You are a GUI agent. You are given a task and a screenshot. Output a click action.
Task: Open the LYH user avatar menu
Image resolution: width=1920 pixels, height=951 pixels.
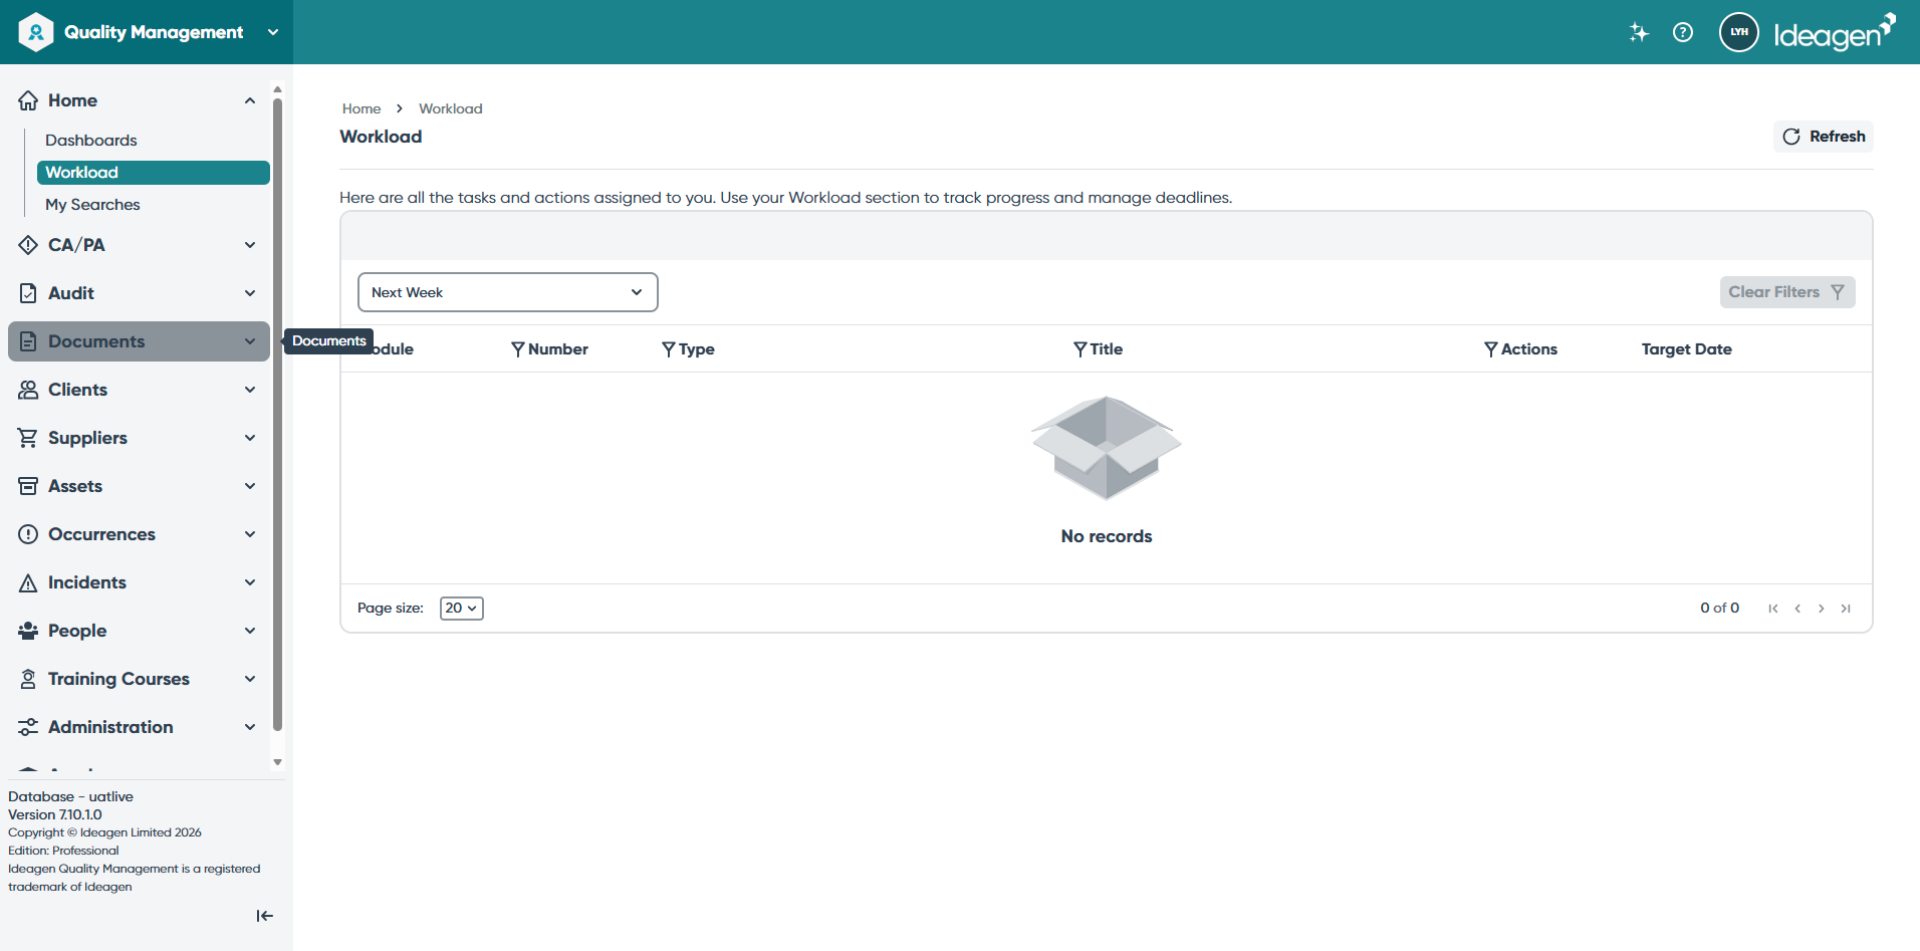pyautogui.click(x=1739, y=32)
